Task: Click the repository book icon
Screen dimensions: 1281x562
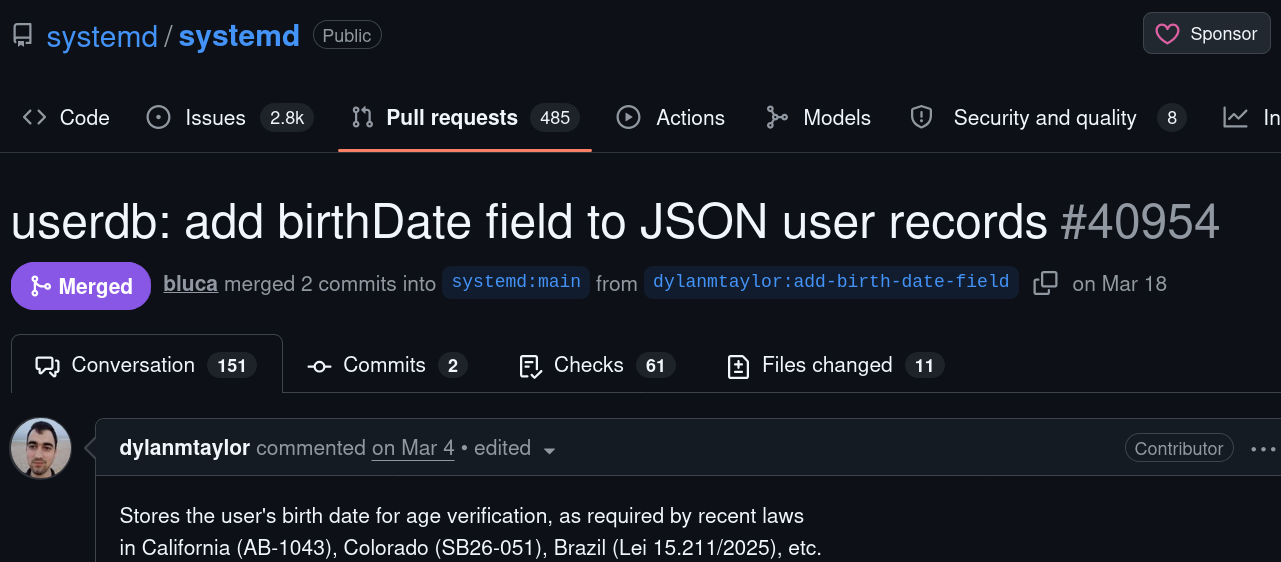Action: (x=22, y=36)
